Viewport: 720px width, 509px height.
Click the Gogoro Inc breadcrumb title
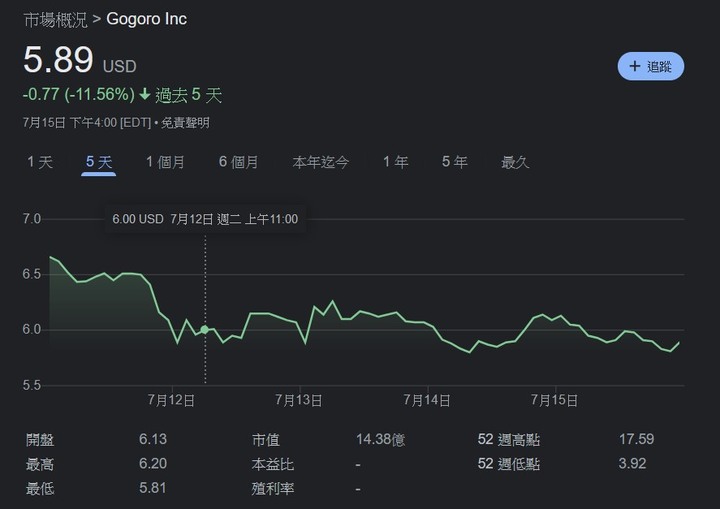(x=146, y=19)
